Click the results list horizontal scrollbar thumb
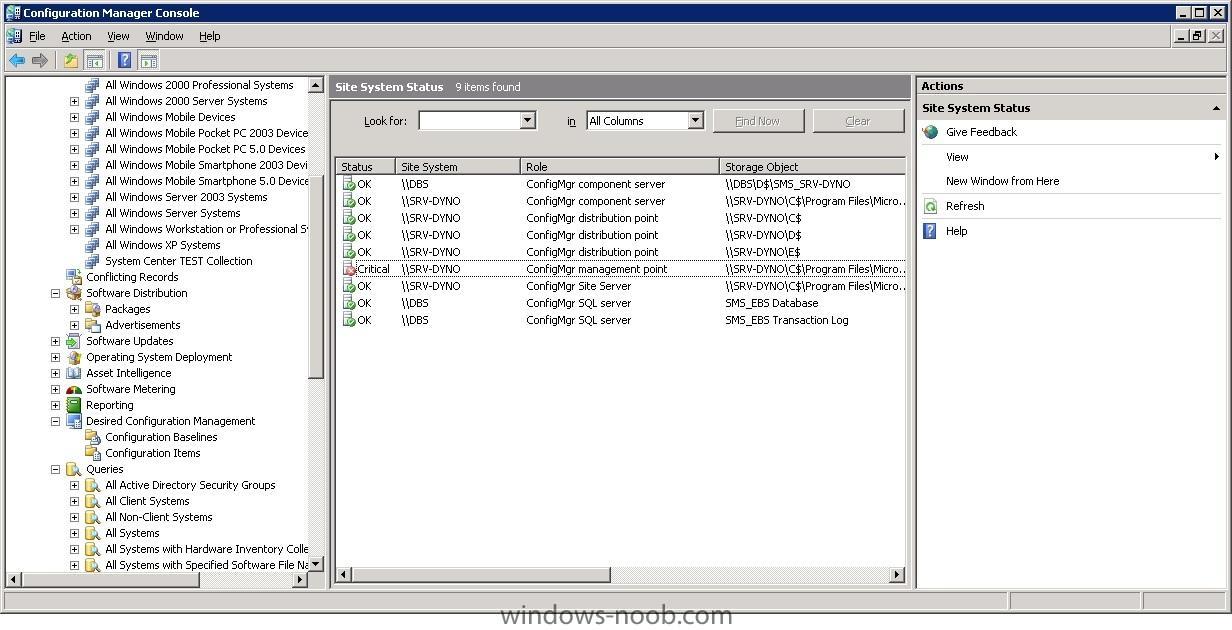This screenshot has height=630, width=1232. pos(481,574)
